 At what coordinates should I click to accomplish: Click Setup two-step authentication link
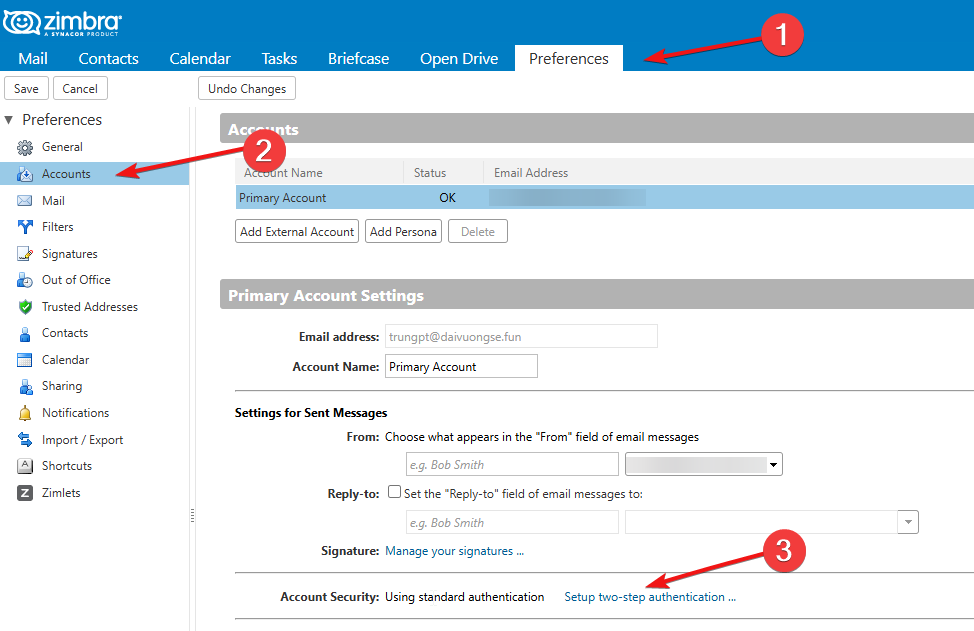(650, 597)
